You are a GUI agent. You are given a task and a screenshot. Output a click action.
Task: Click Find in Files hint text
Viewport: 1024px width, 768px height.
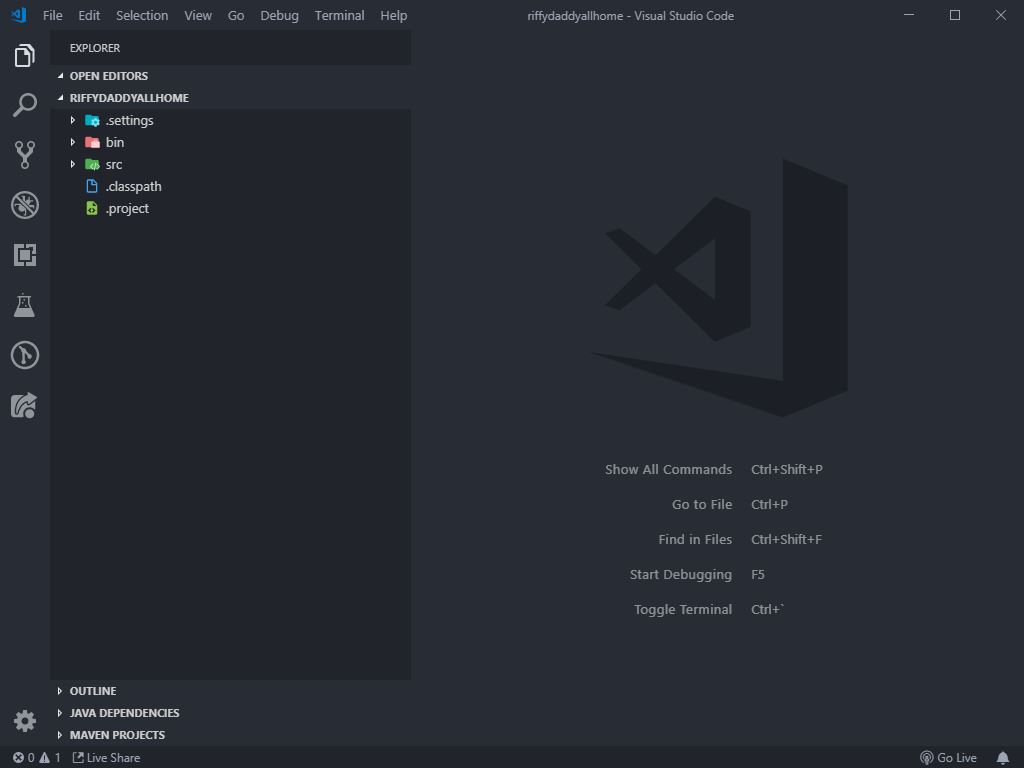coord(695,539)
